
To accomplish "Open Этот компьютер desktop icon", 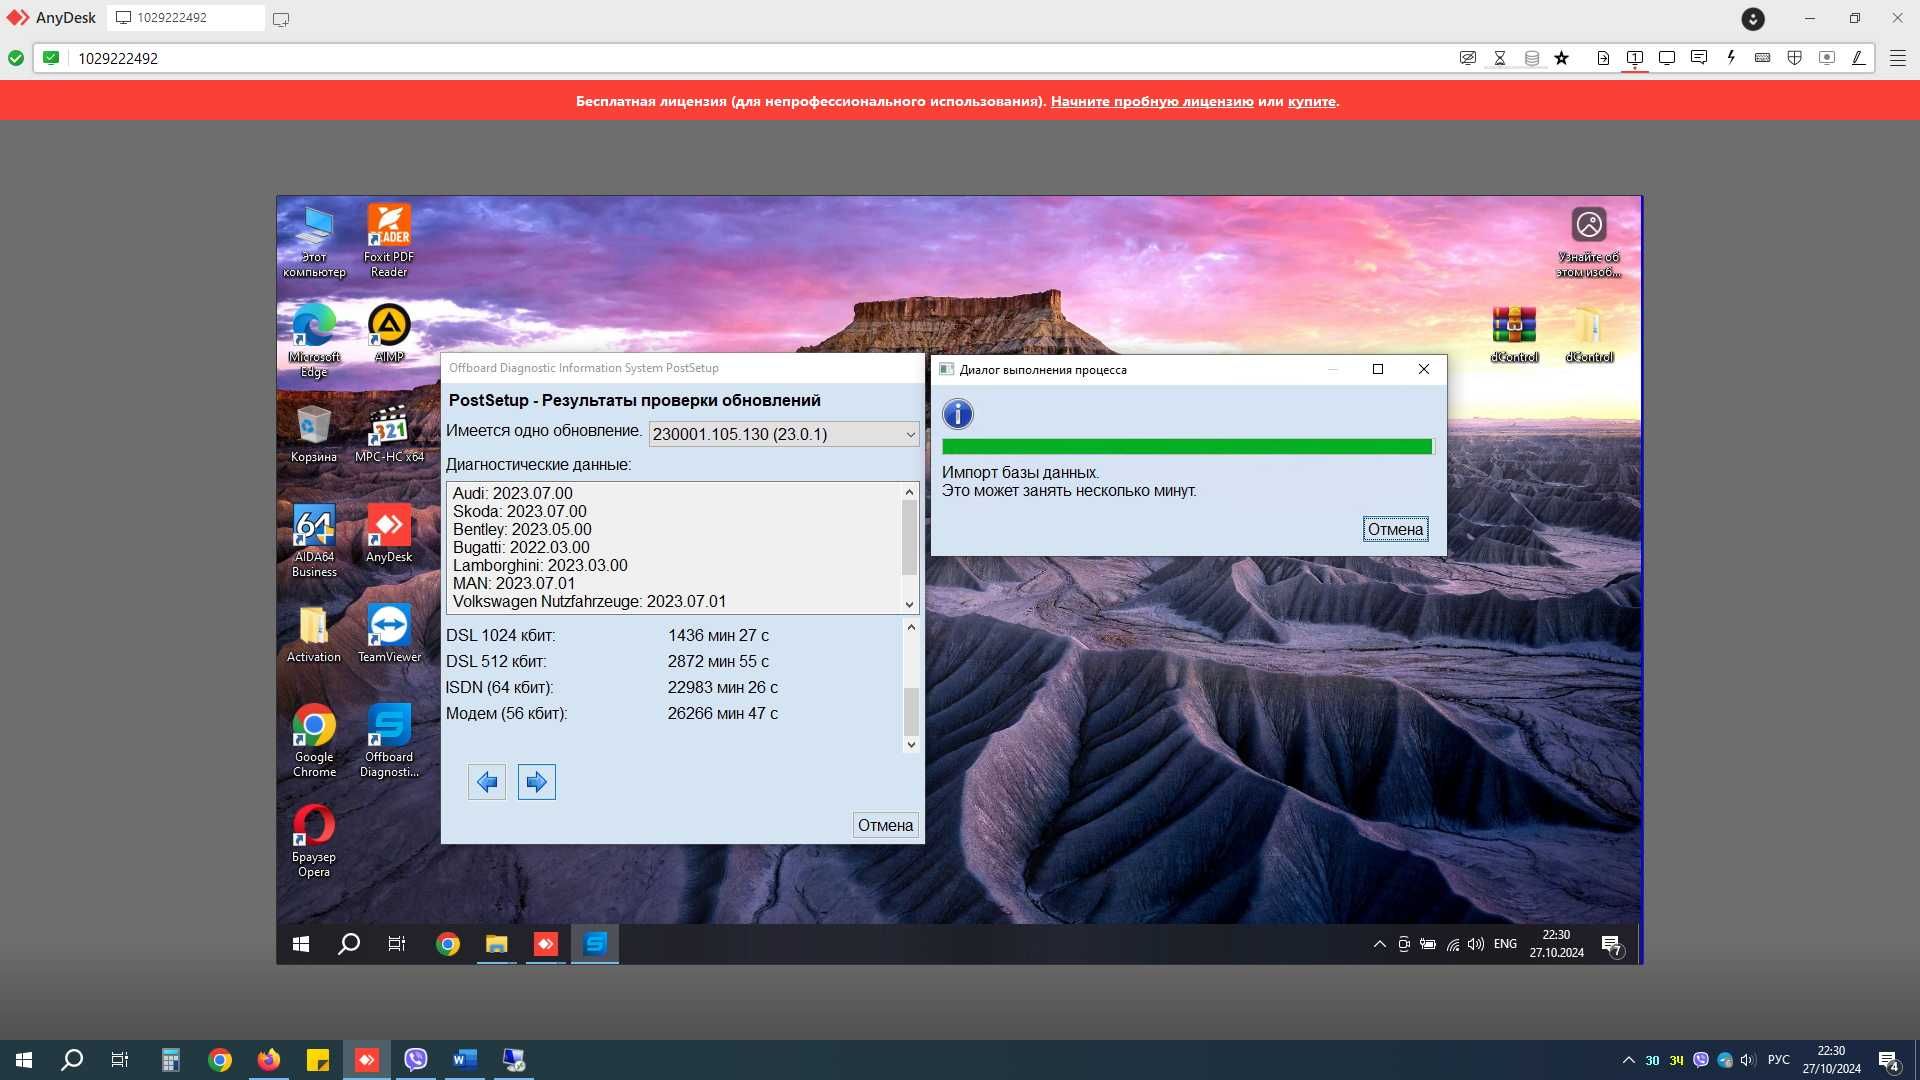I will tap(314, 240).
